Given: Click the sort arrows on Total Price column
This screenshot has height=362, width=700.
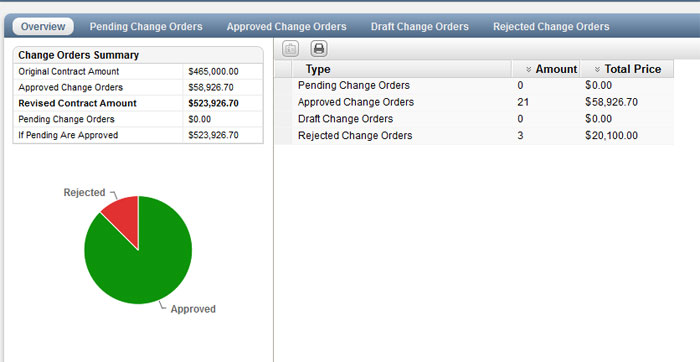Looking at the screenshot, I should [597, 69].
